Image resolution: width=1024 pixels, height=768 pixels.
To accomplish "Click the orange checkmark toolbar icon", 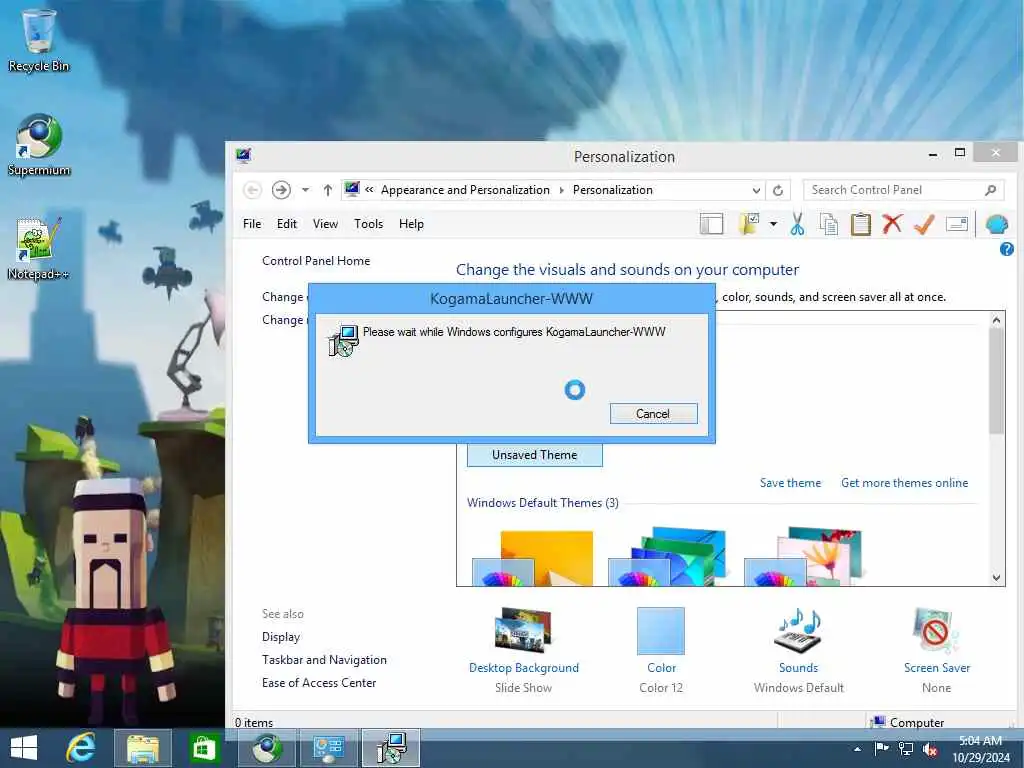I will click(924, 224).
